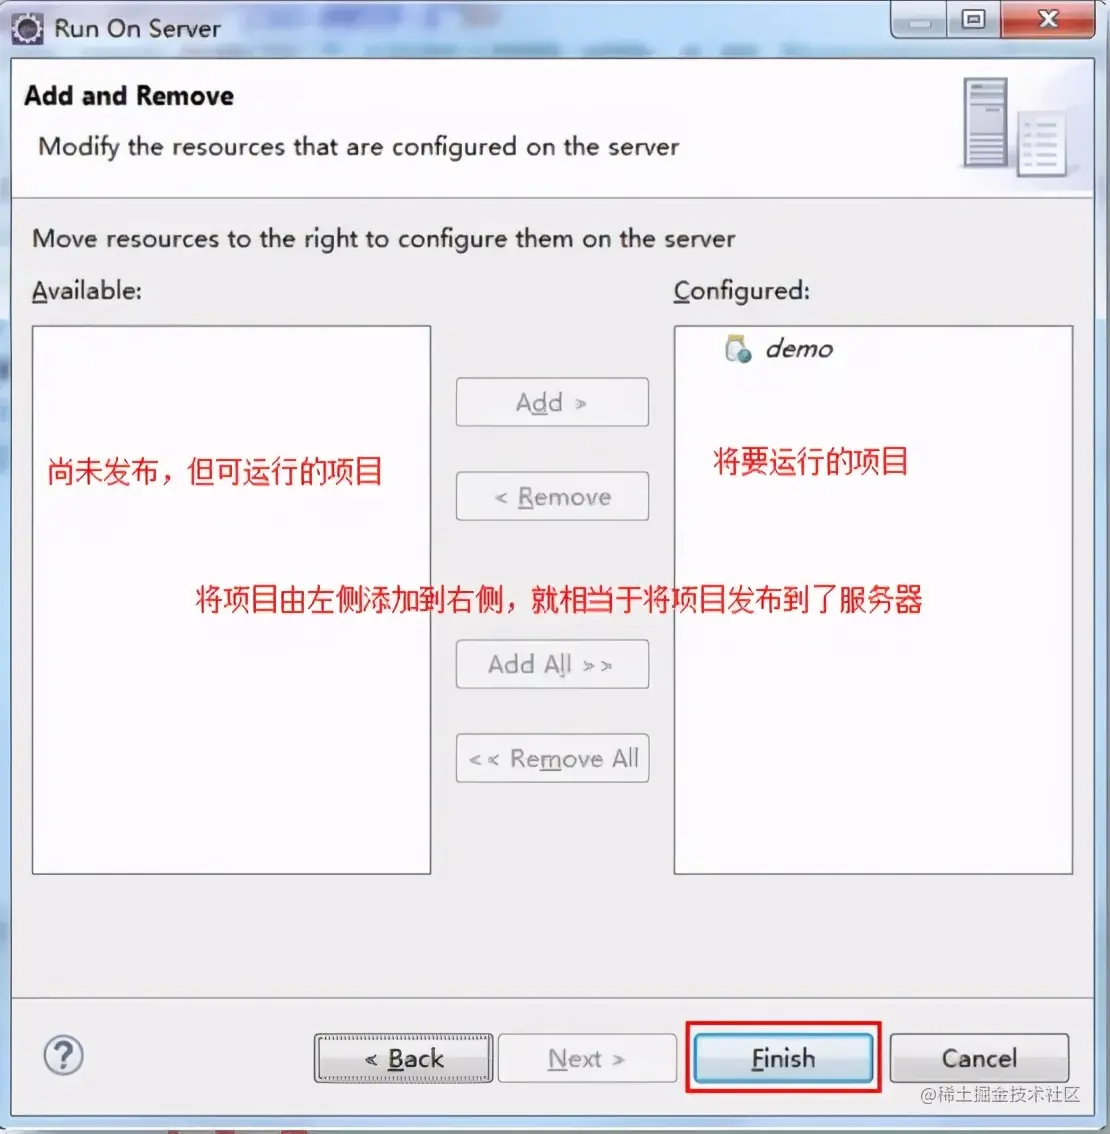Image resolution: width=1110 pixels, height=1134 pixels.
Task: Click the Eclipse gear icon in title bar
Action: click(x=27, y=27)
